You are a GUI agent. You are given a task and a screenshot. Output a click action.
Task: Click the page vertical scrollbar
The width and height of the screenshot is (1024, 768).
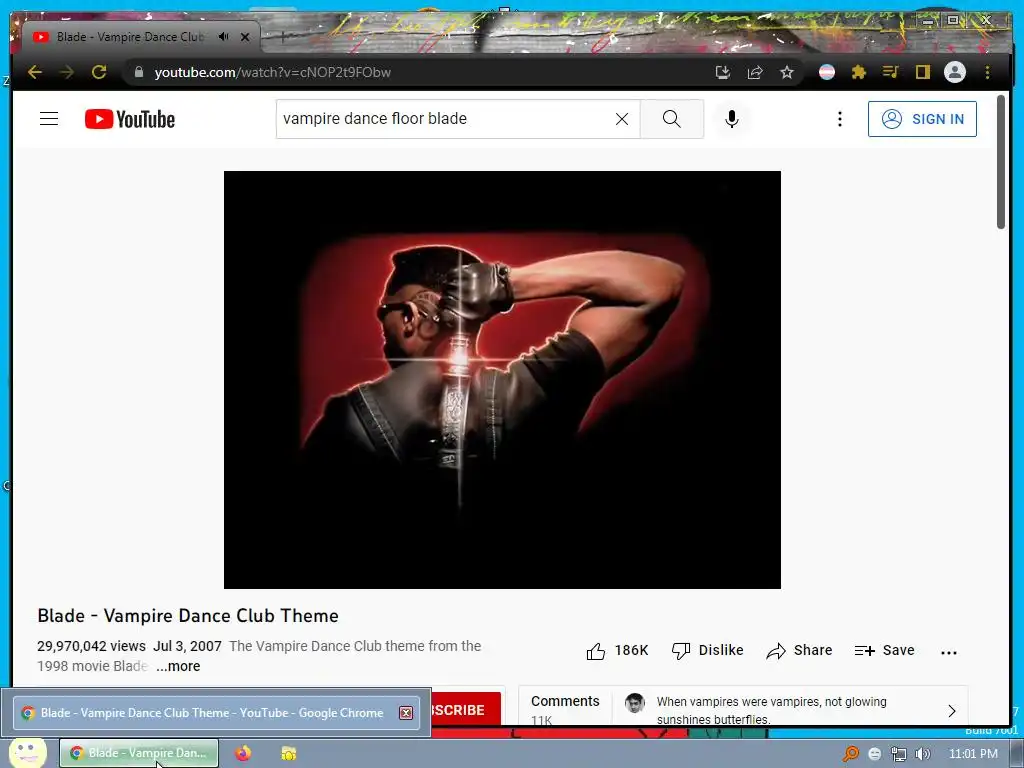1000,161
